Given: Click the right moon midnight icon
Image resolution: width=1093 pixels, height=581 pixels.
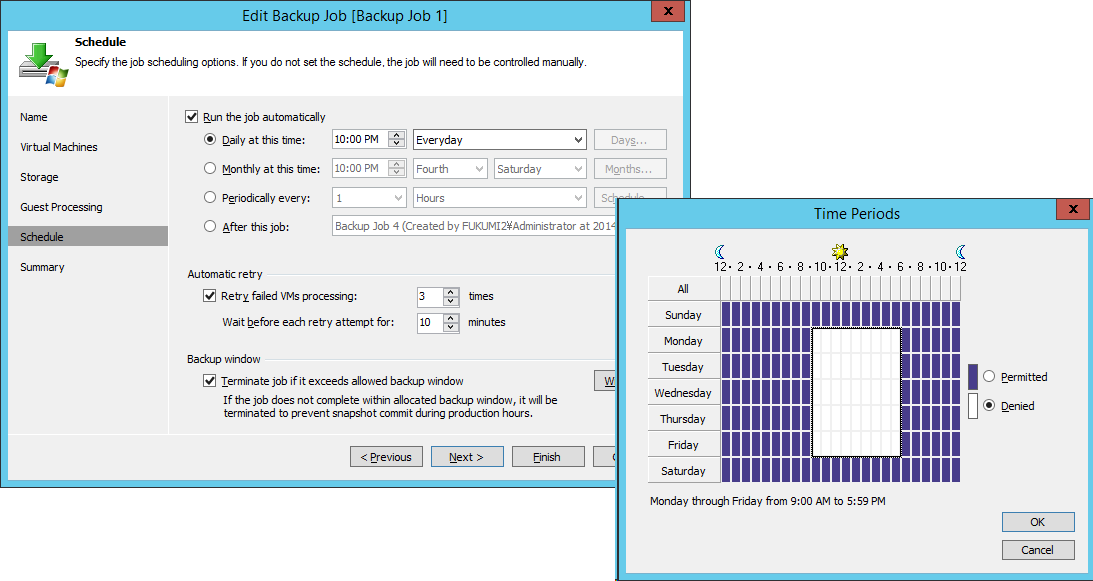Looking at the screenshot, I should (961, 251).
